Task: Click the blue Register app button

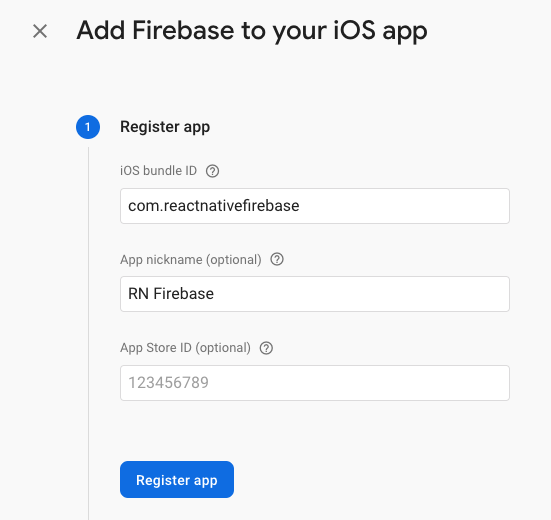Action: point(177,480)
